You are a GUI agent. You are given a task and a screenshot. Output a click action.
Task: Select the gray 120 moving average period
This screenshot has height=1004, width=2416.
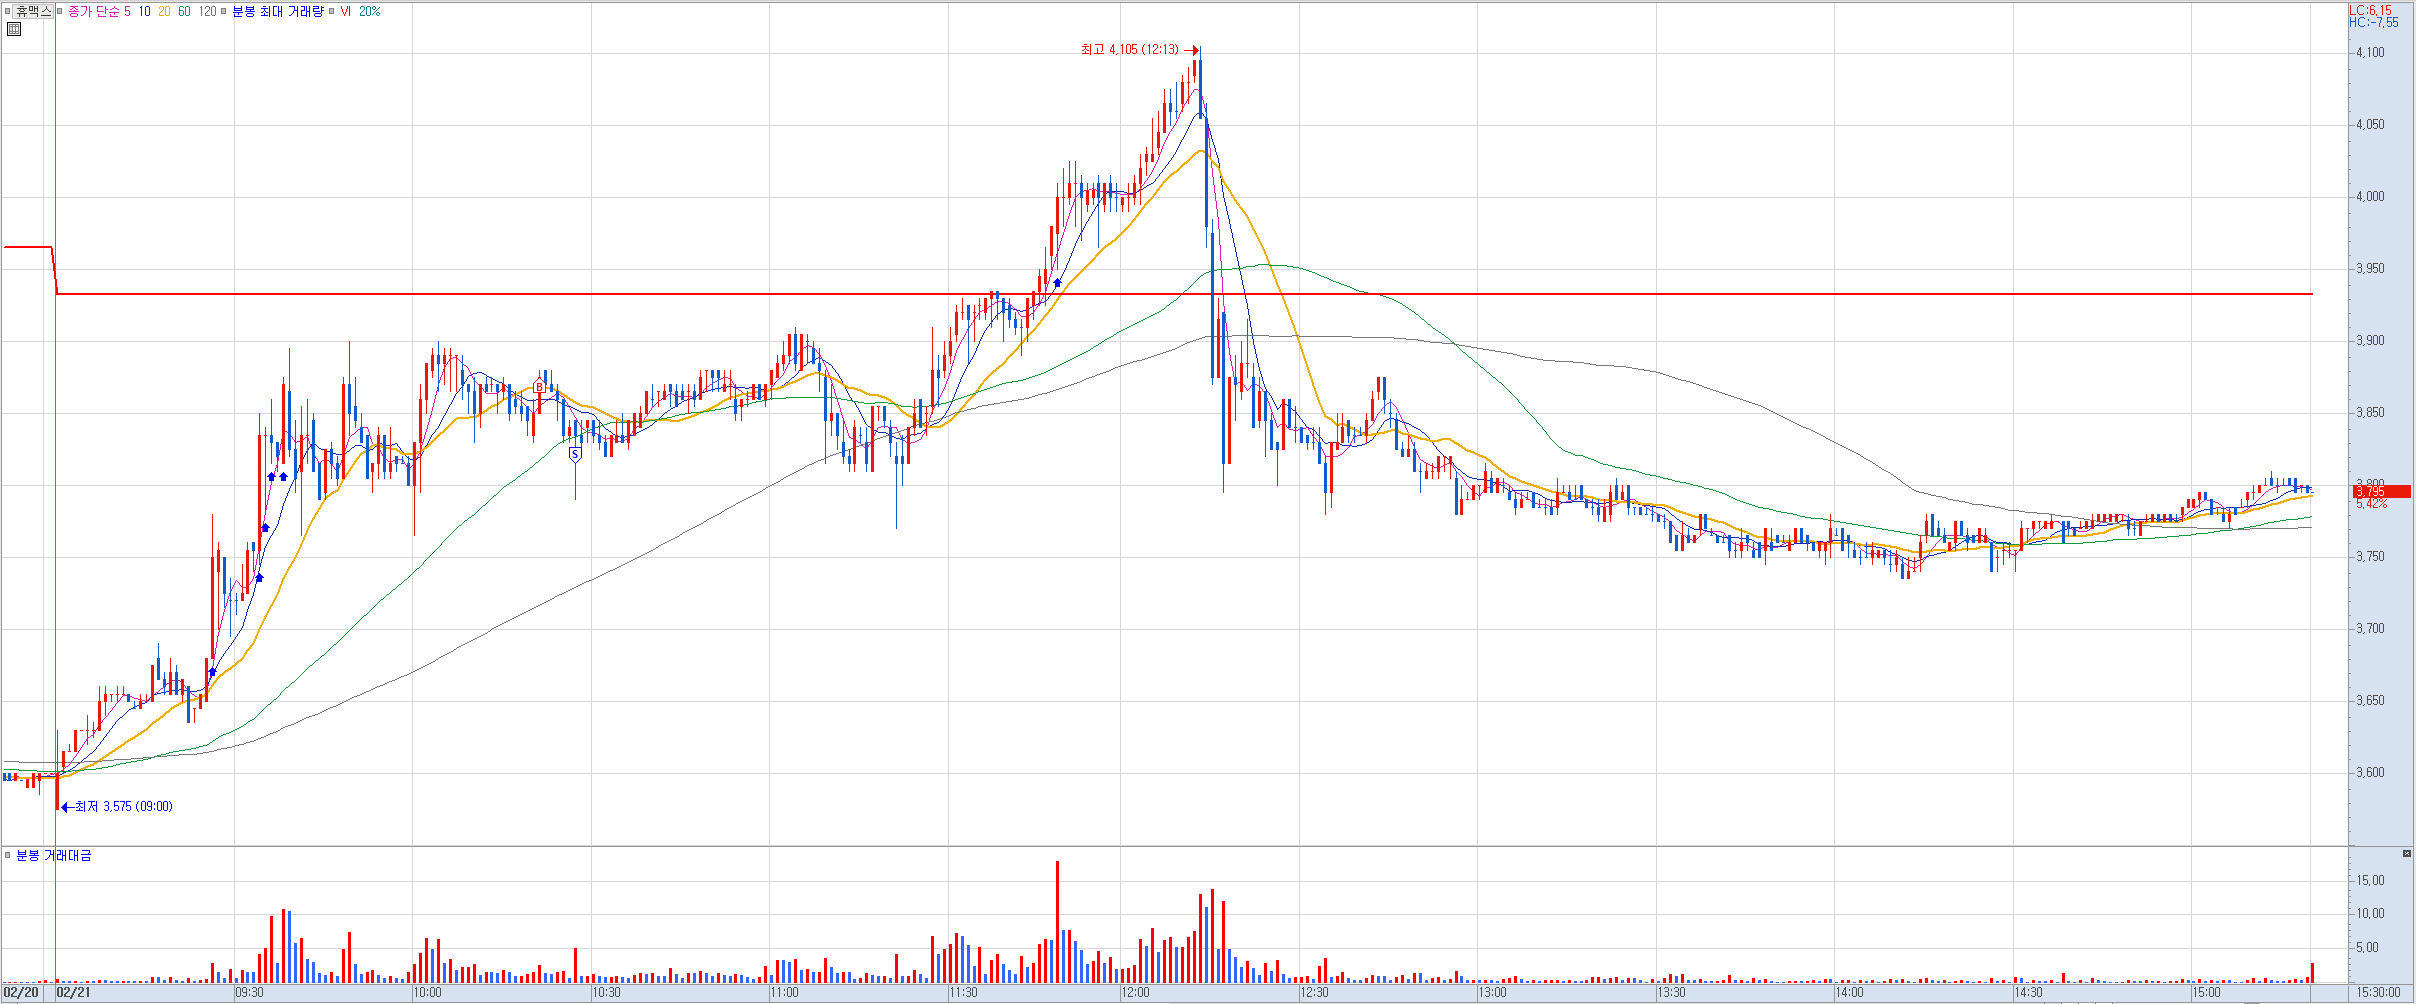[x=207, y=11]
